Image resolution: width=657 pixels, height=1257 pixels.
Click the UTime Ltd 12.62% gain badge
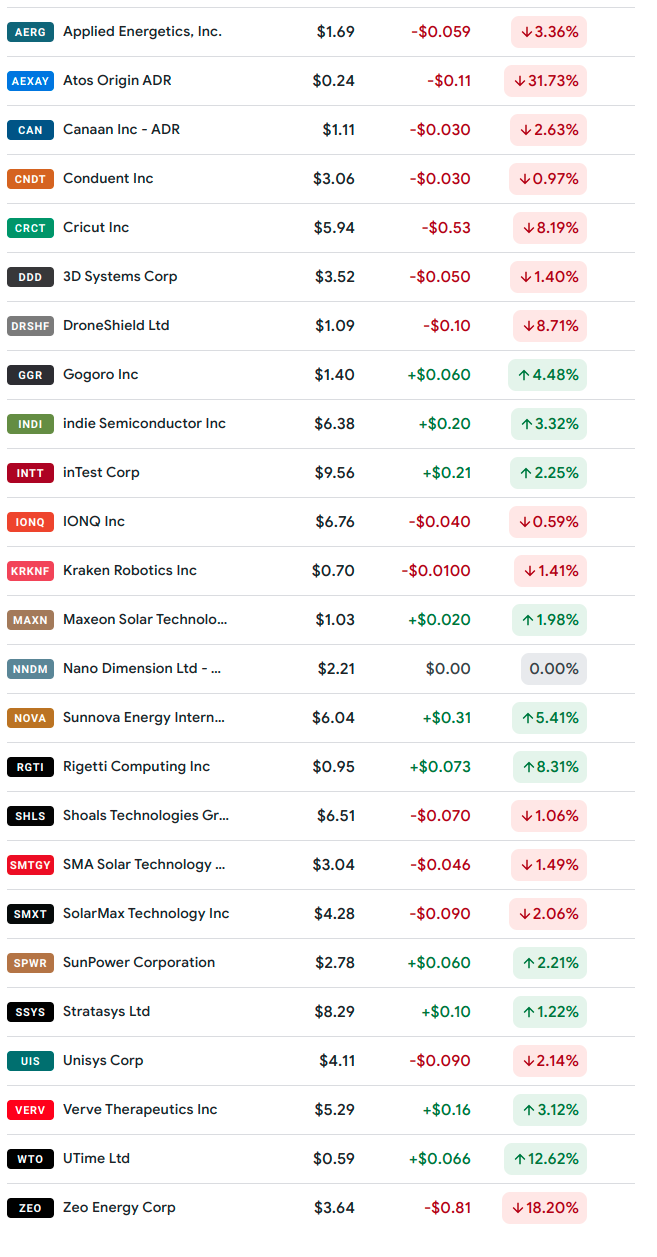pos(546,1159)
